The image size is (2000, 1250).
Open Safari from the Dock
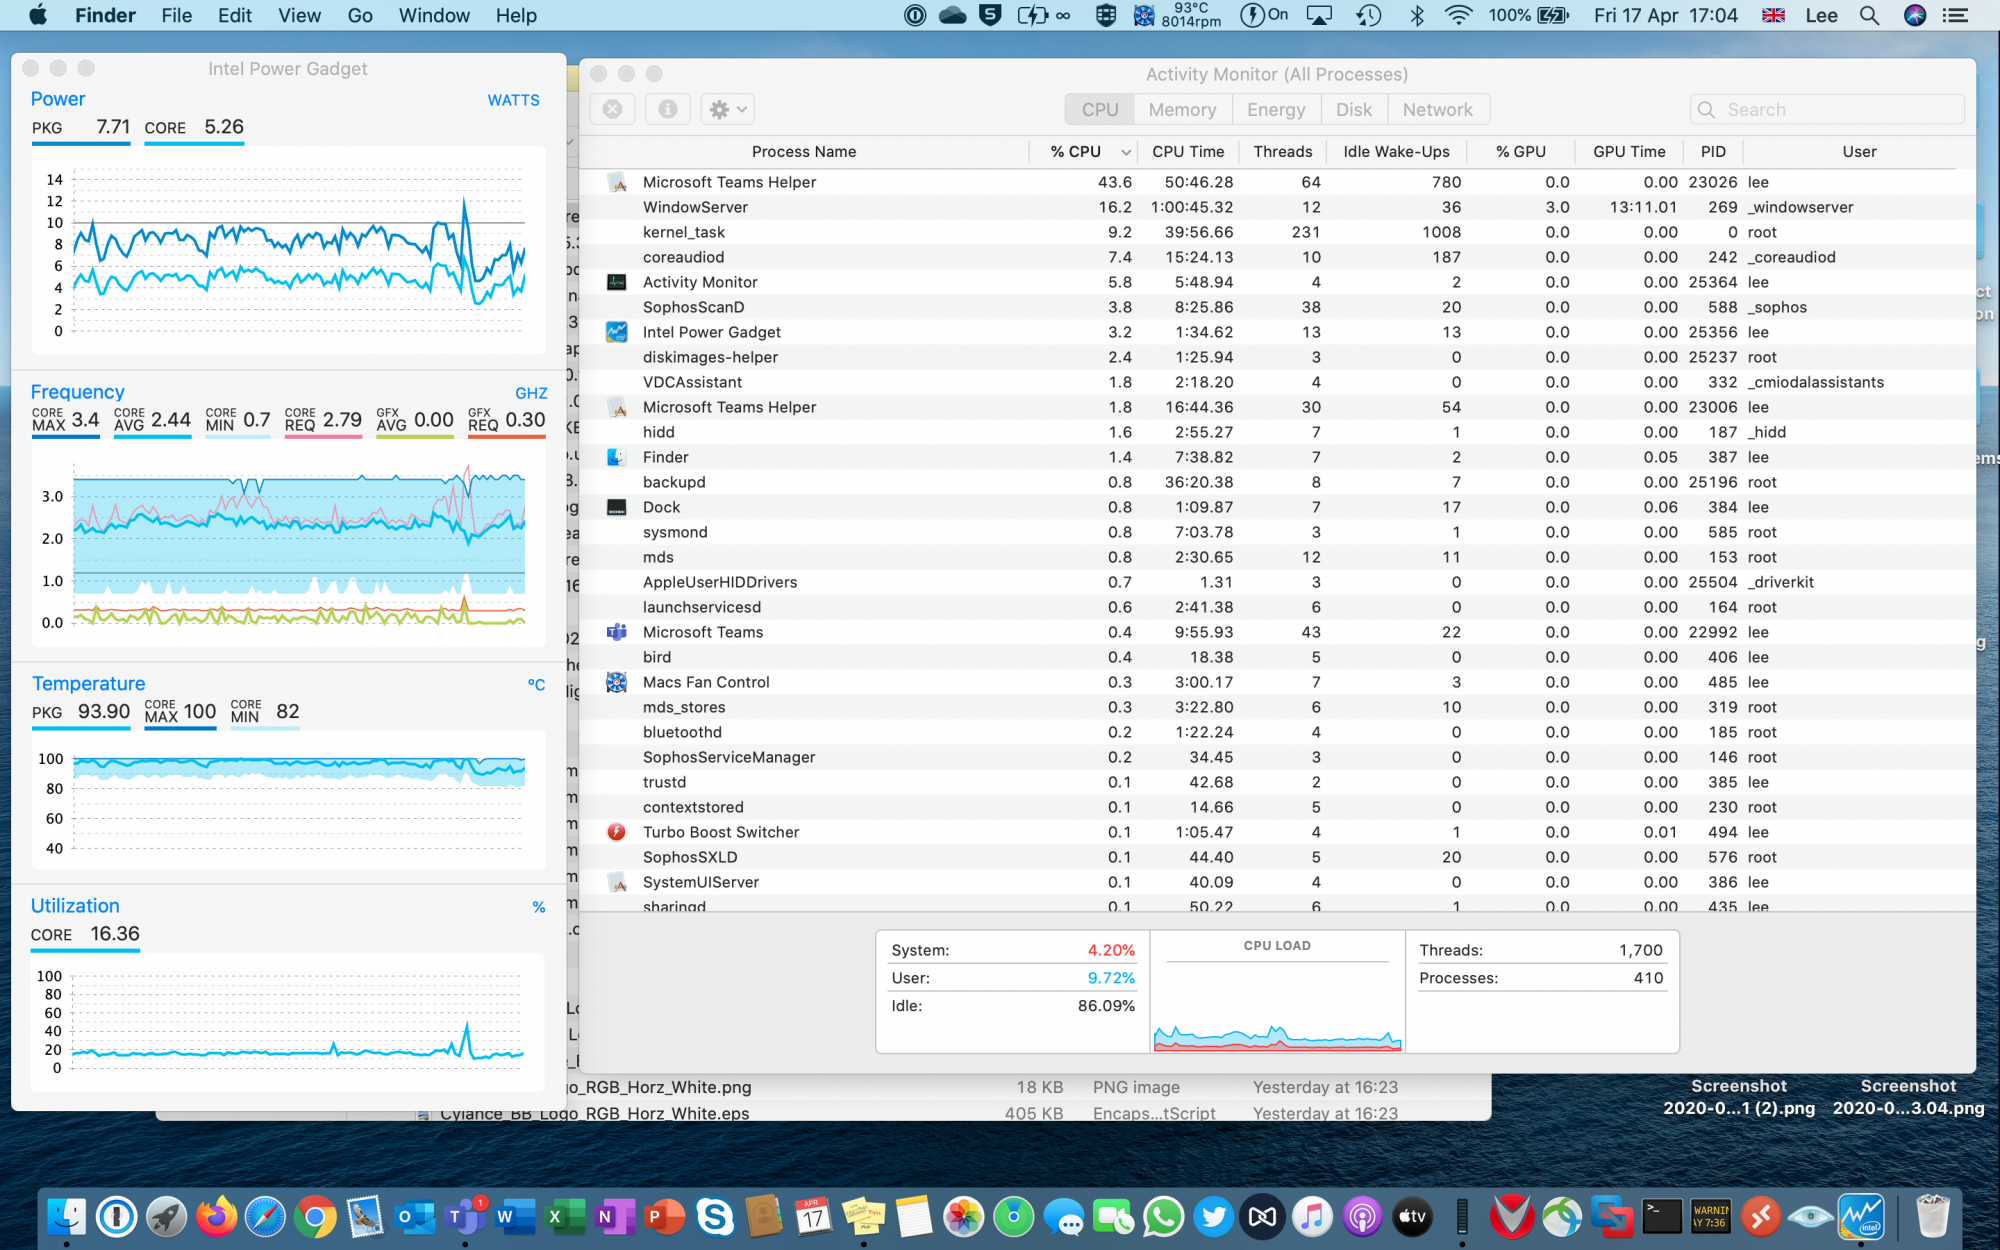265,1217
